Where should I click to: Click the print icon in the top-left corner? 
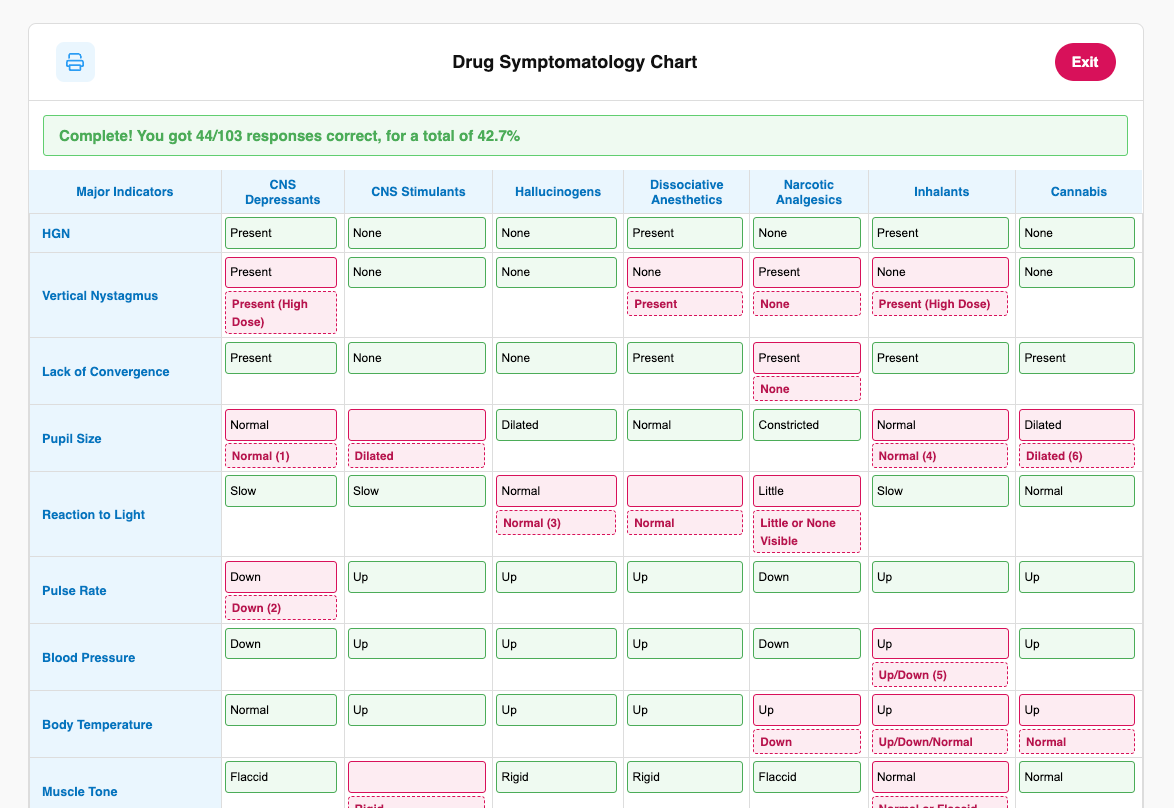75,62
